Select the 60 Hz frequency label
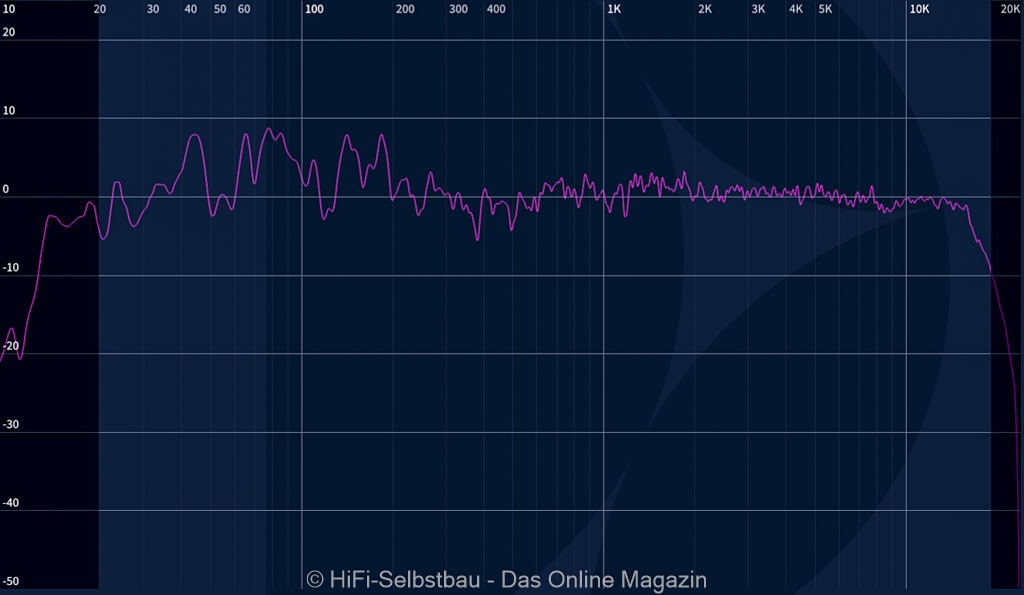Image resolution: width=1024 pixels, height=595 pixels. [x=244, y=9]
